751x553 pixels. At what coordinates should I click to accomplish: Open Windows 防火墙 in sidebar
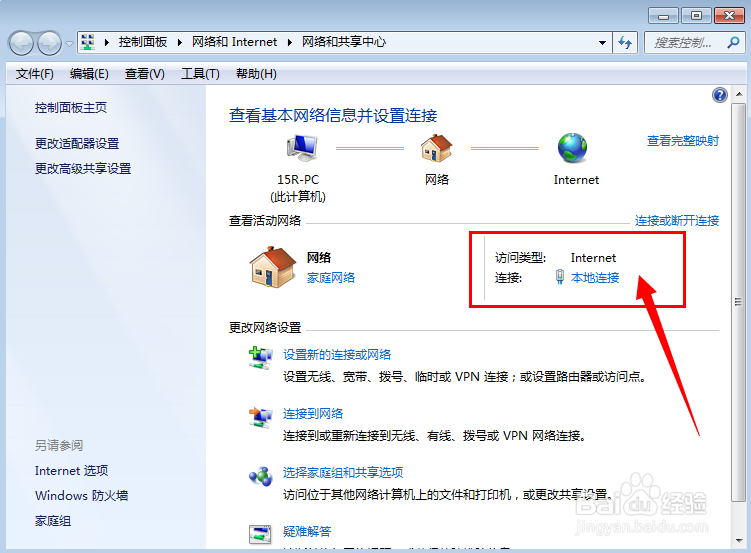(x=81, y=496)
